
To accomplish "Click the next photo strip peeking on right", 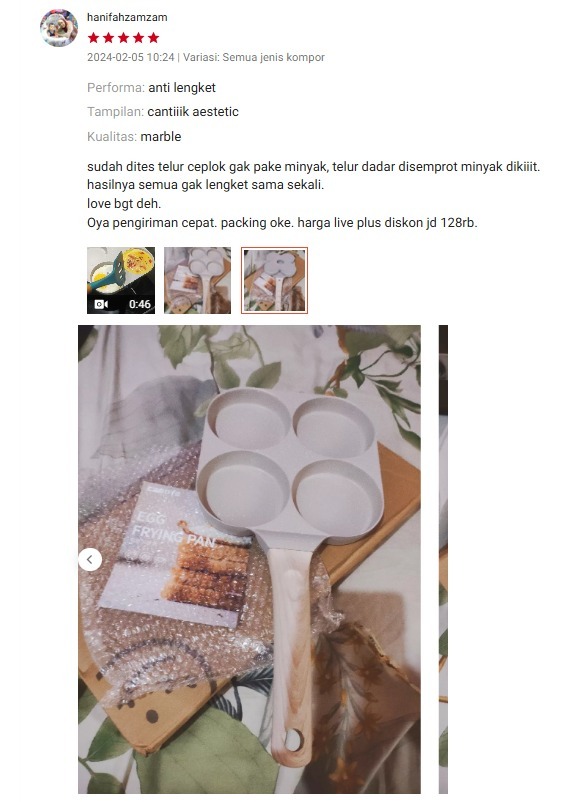I will tap(443, 559).
